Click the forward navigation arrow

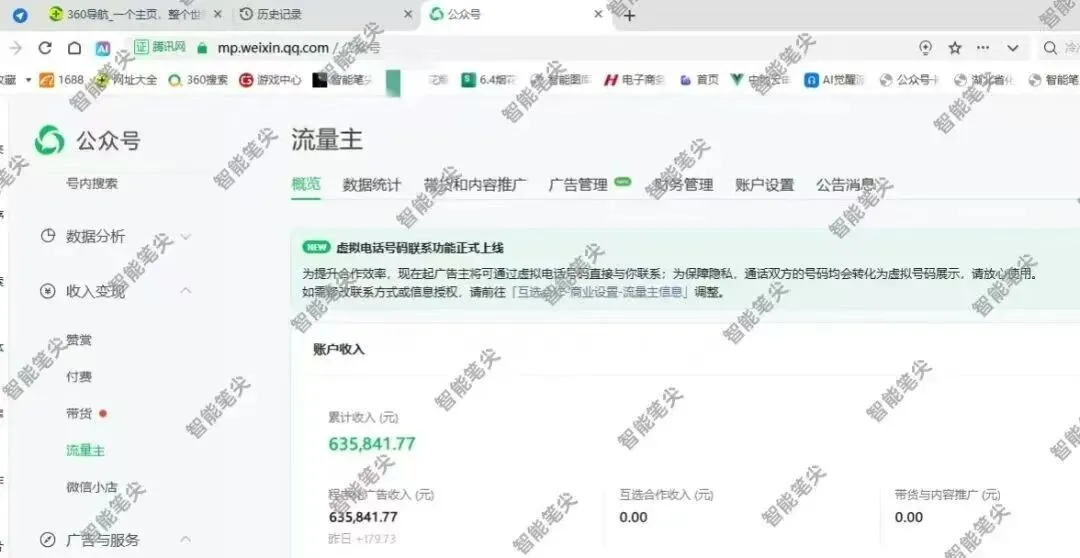15,48
